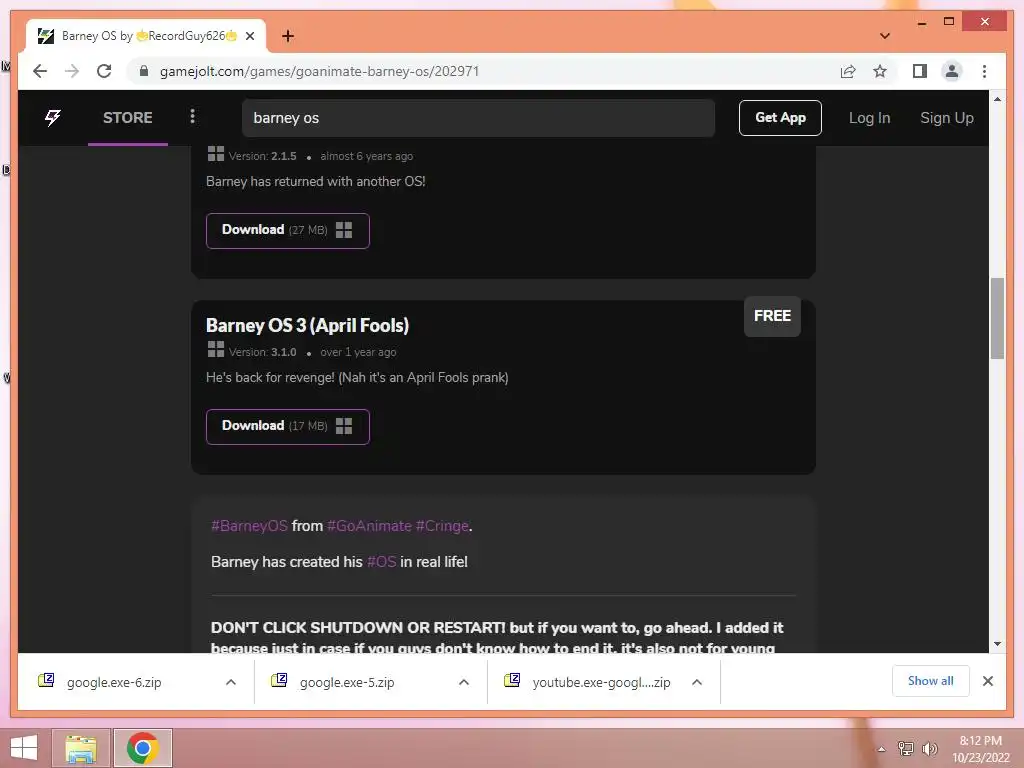Screen dimensions: 1024x768
Task: Click the 'almost 6 years ago' timestamp
Action: pos(366,156)
